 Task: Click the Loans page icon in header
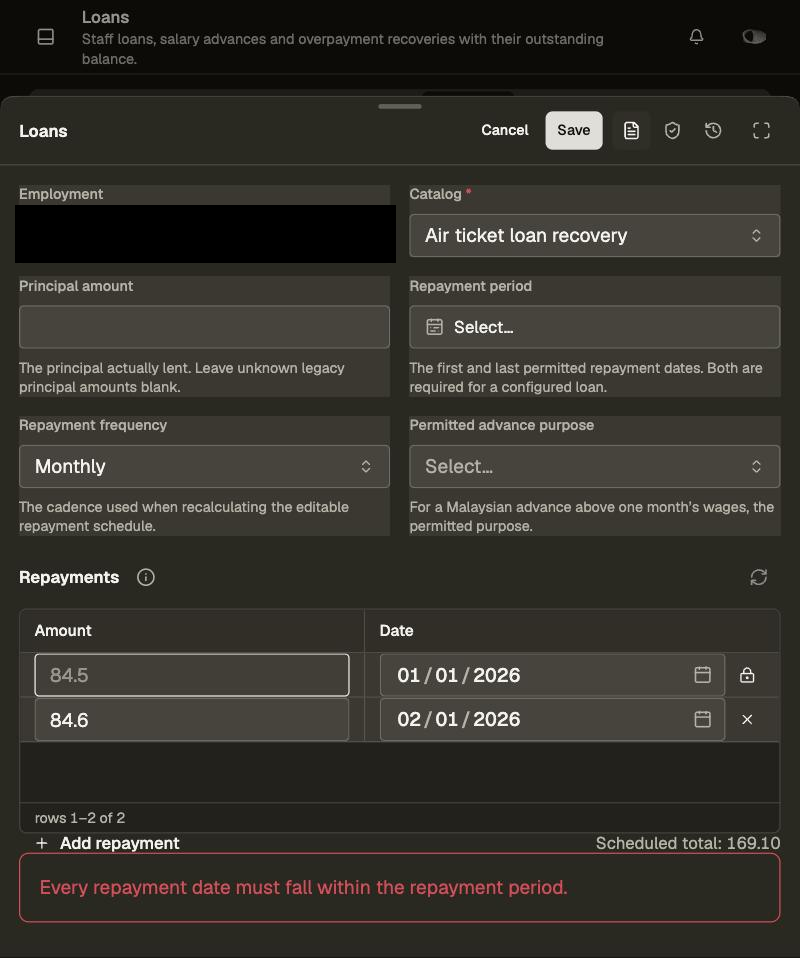[x=46, y=37]
